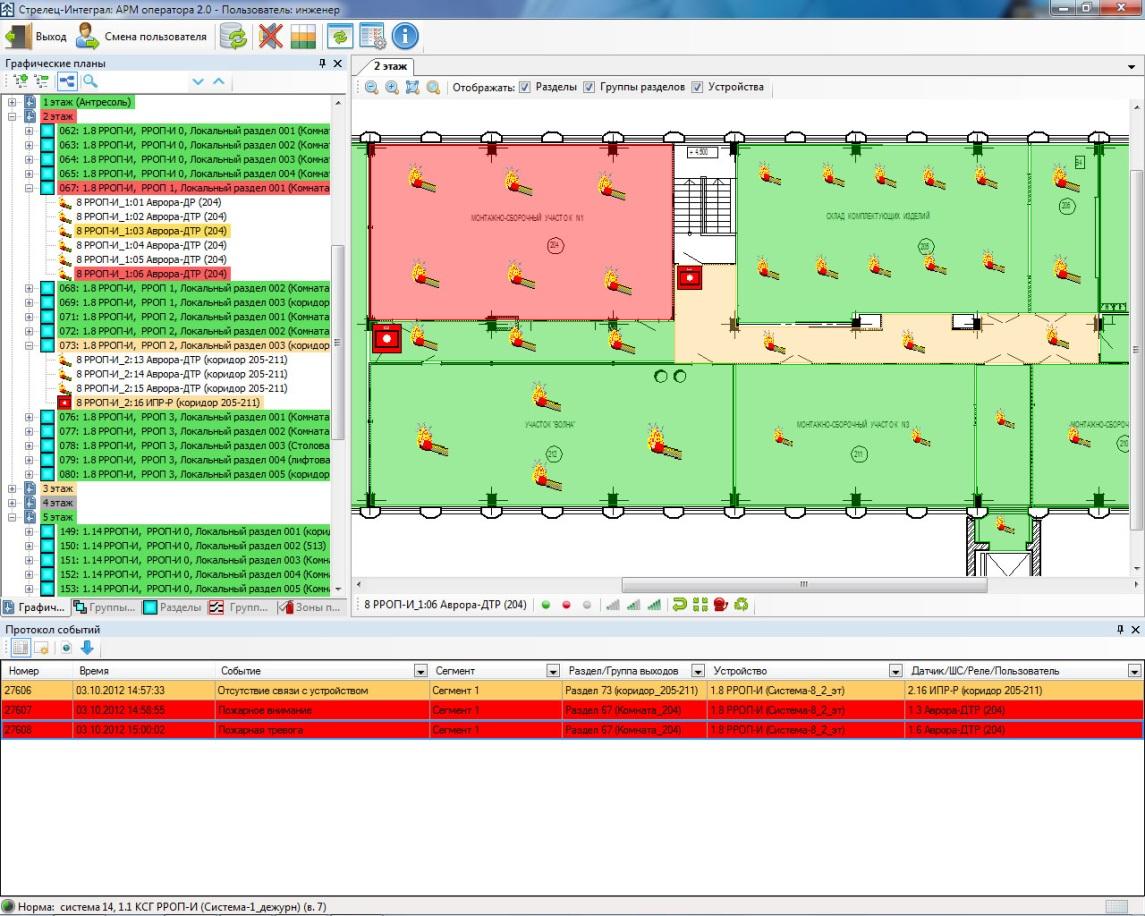Click the red circle device command button

[566, 605]
